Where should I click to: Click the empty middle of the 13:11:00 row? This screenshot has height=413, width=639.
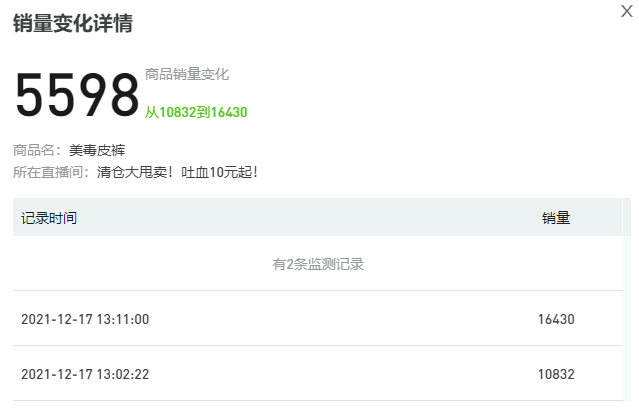[x=320, y=319]
